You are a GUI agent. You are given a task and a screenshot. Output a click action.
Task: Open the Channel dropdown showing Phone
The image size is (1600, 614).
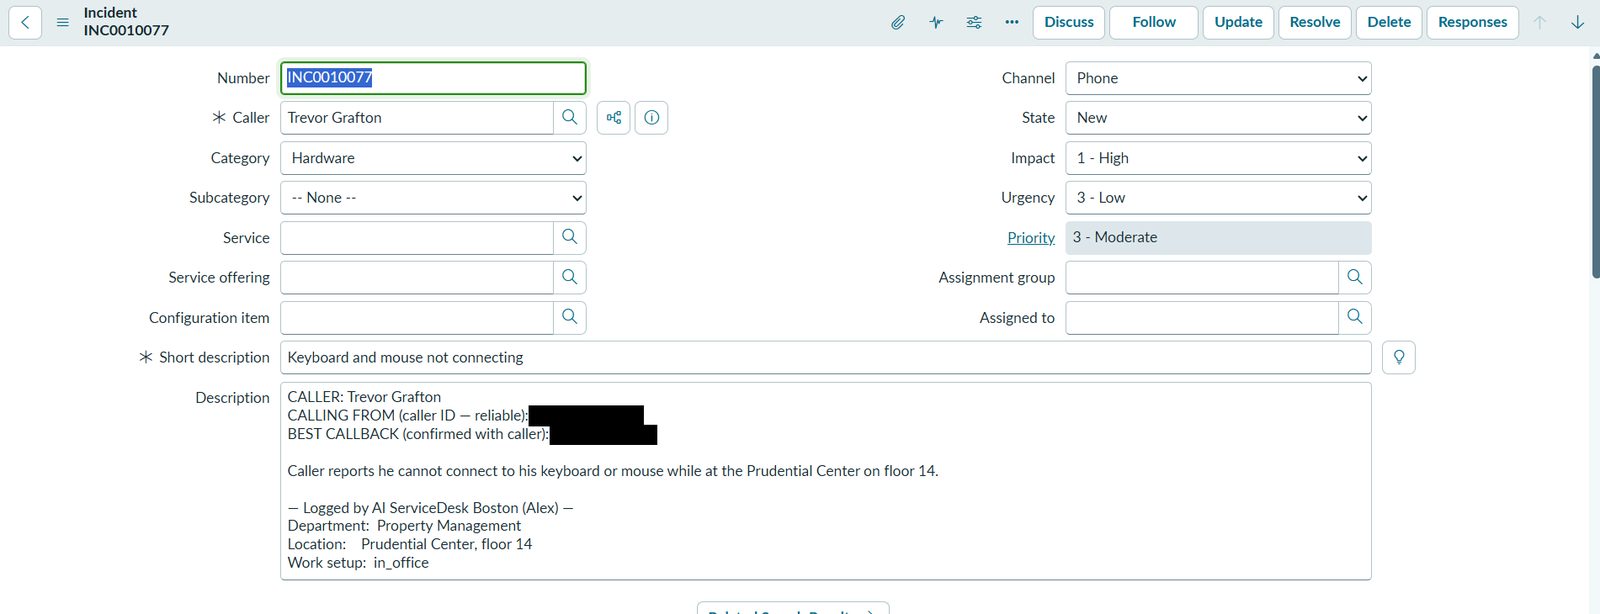coord(1218,78)
